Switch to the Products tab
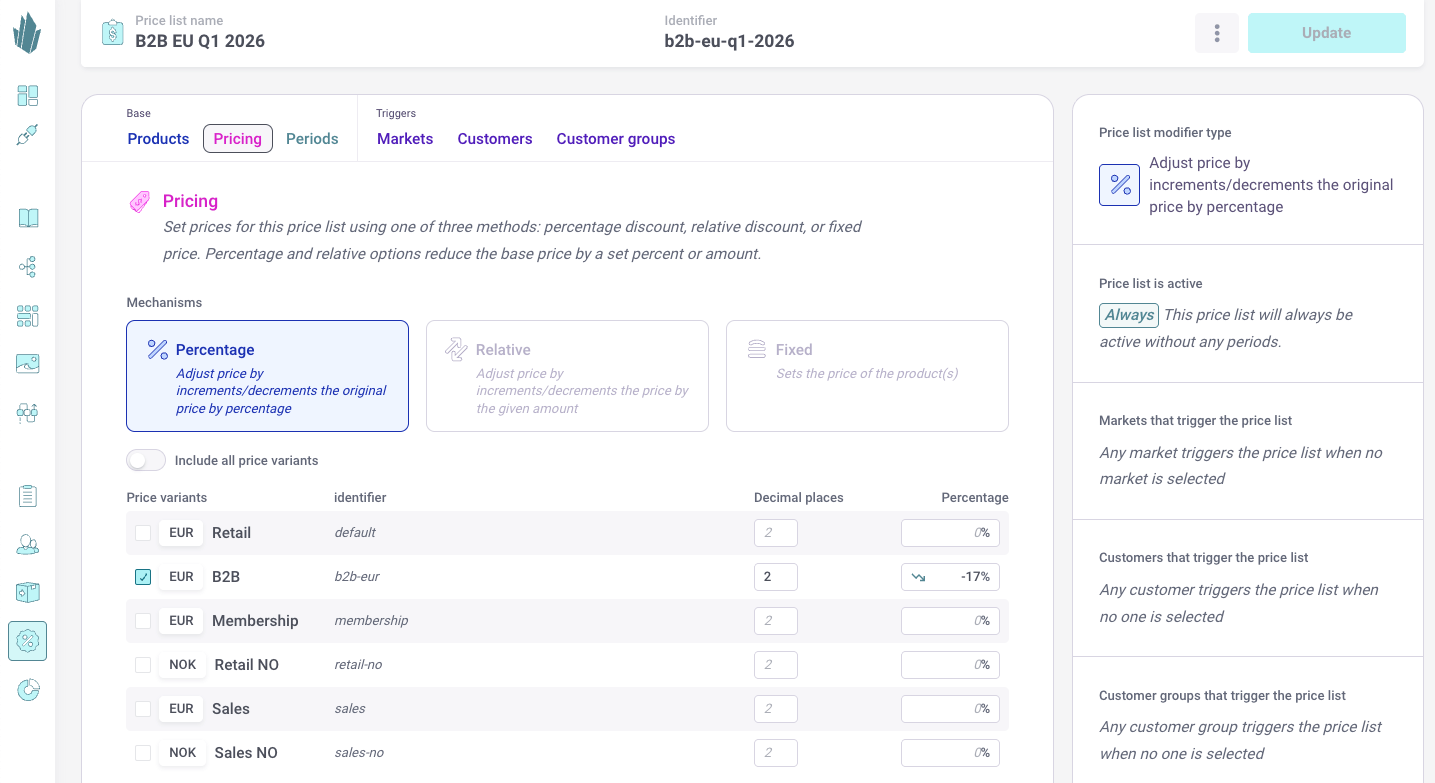 (158, 139)
